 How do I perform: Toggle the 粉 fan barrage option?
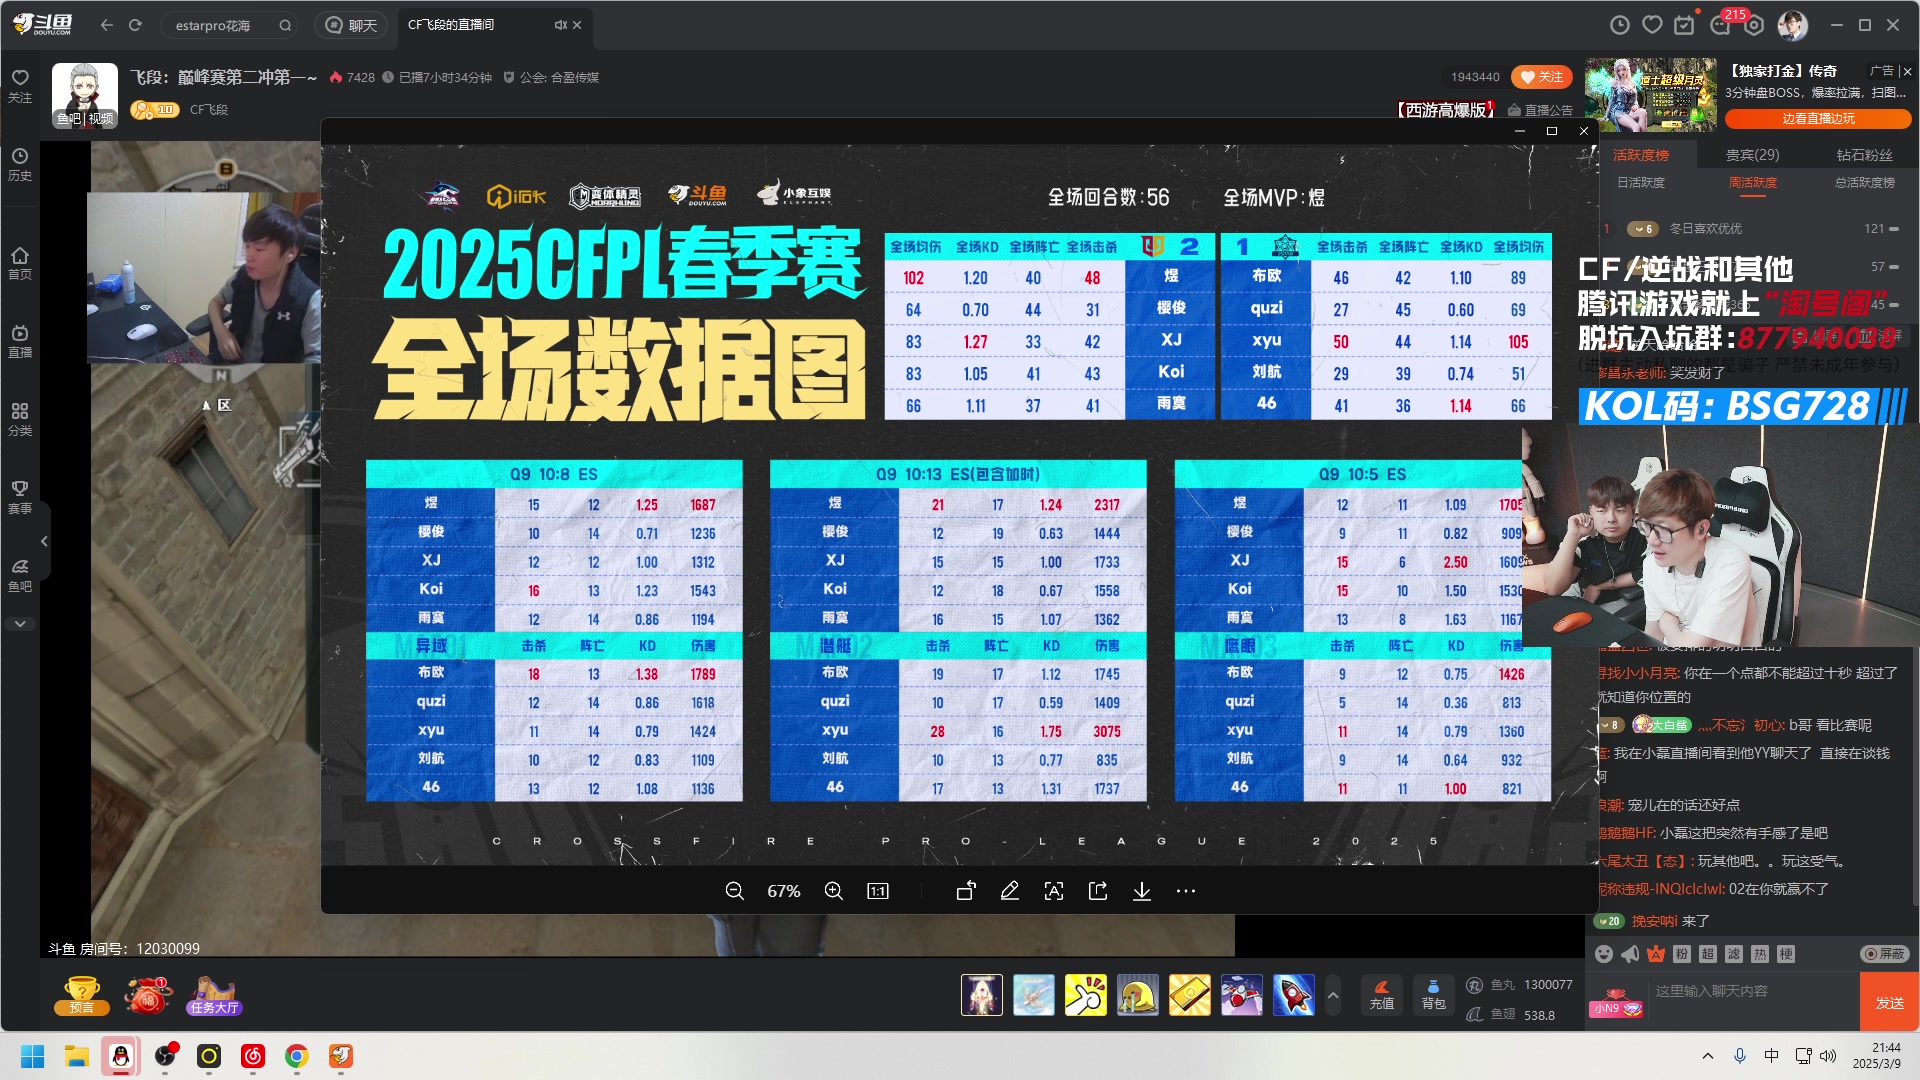pyautogui.click(x=1682, y=954)
